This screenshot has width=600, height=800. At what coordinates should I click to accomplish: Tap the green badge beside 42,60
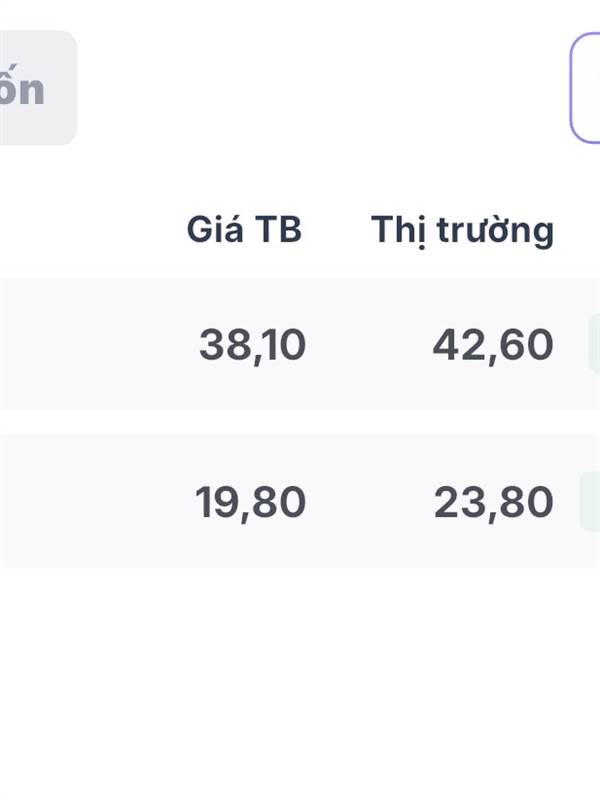tap(594, 344)
